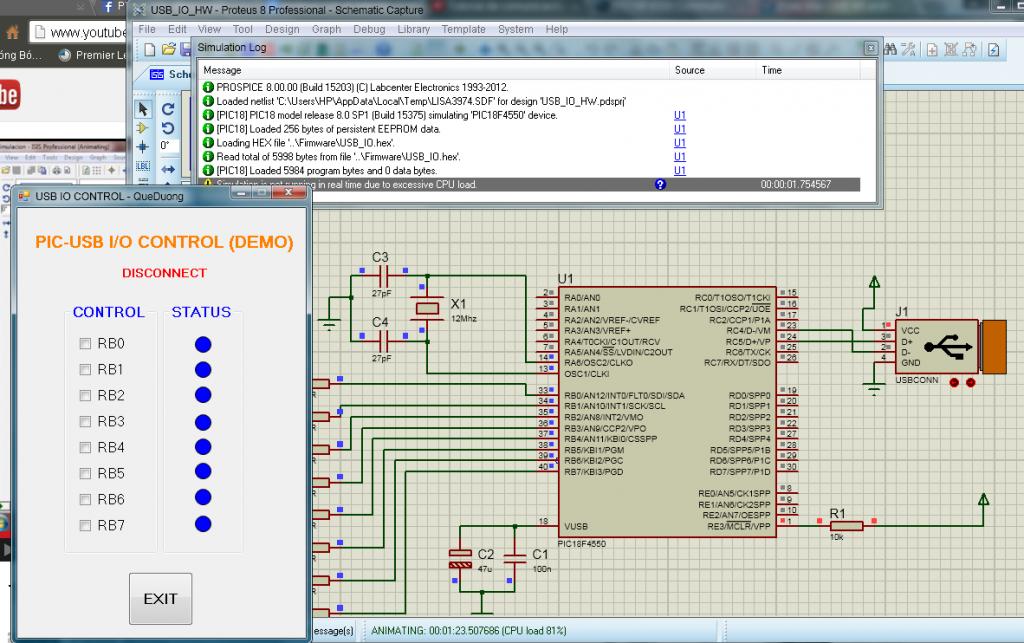Open the Debug menu
1024x643 pixels.
pyautogui.click(x=369, y=29)
